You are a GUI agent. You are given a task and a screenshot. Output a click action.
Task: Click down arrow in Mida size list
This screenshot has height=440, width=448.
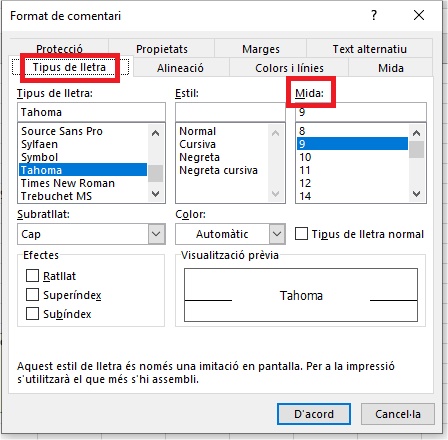416,194
